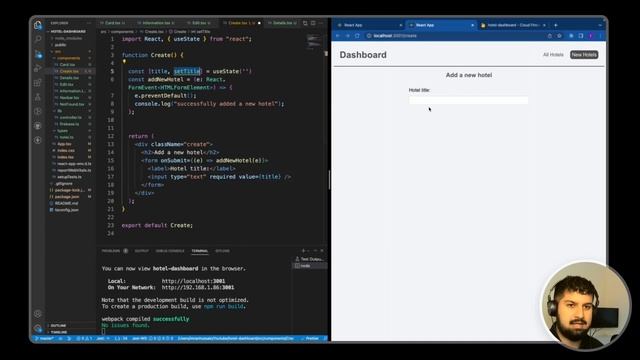Viewport: 640px width, 360px height.
Task: Open the Extensions view icon
Action: pyautogui.click(x=38, y=83)
